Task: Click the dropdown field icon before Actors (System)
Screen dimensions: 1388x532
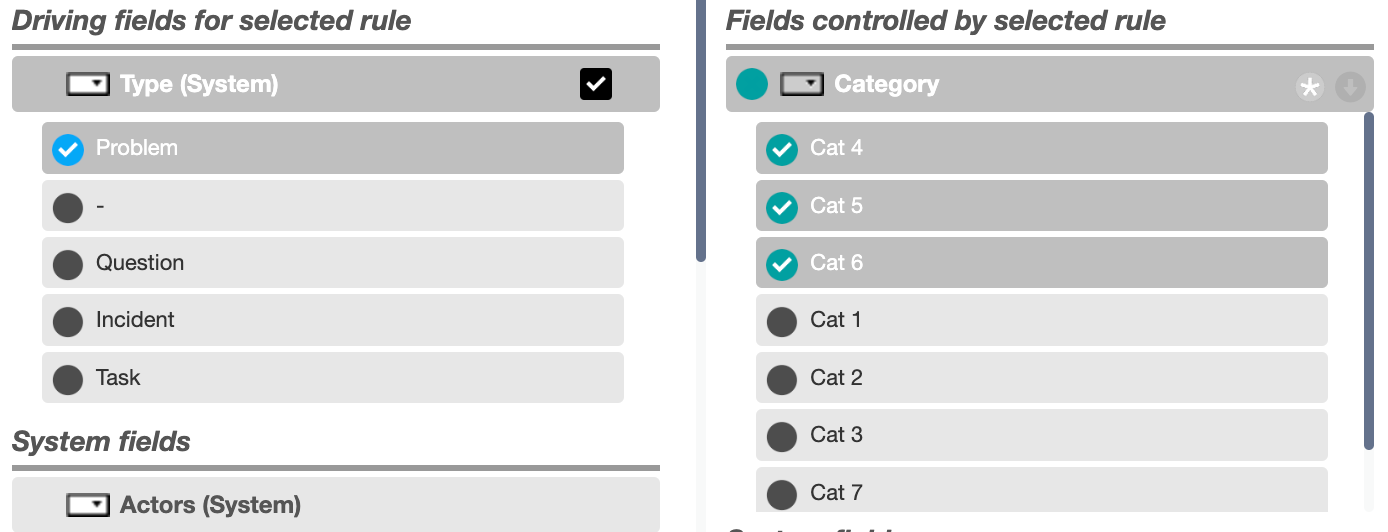Action: click(88, 505)
